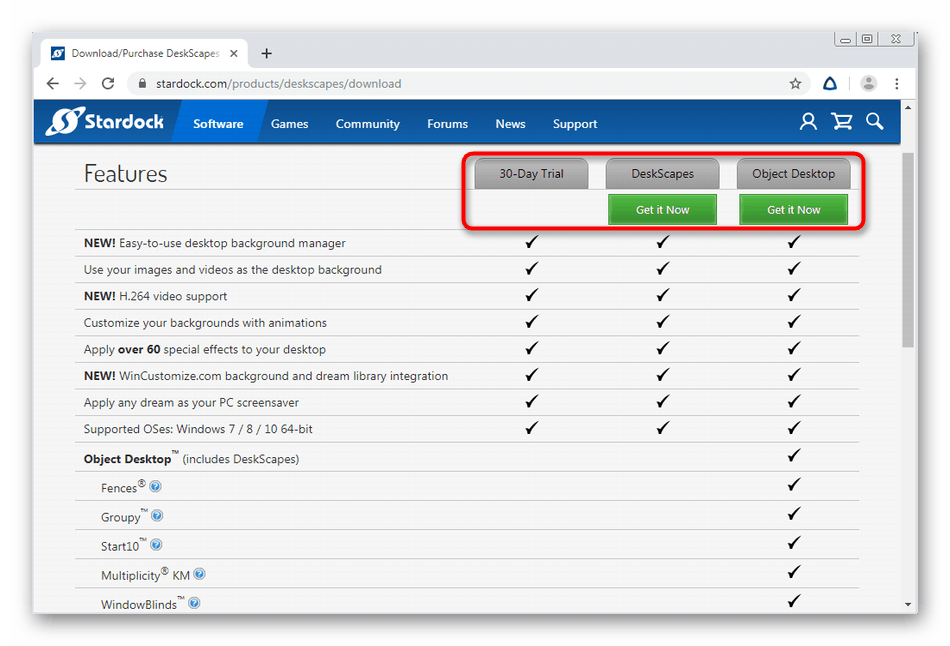Screen dimensions: 950x646
Task: Click the site search magnifier icon
Action: [874, 121]
